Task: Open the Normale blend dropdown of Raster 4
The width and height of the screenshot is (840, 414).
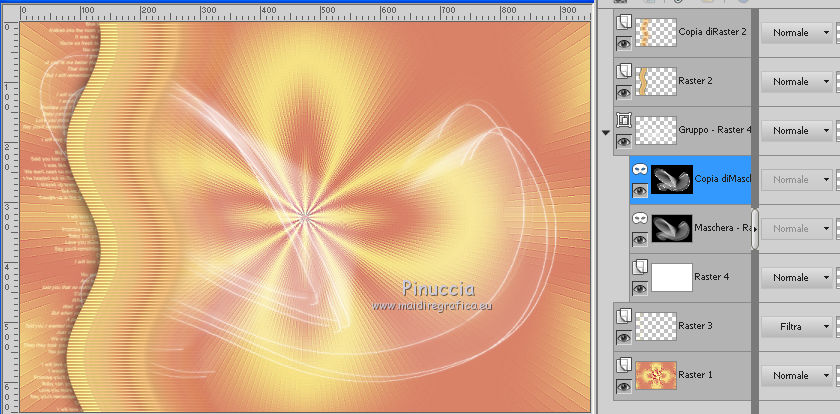Action: click(x=797, y=277)
